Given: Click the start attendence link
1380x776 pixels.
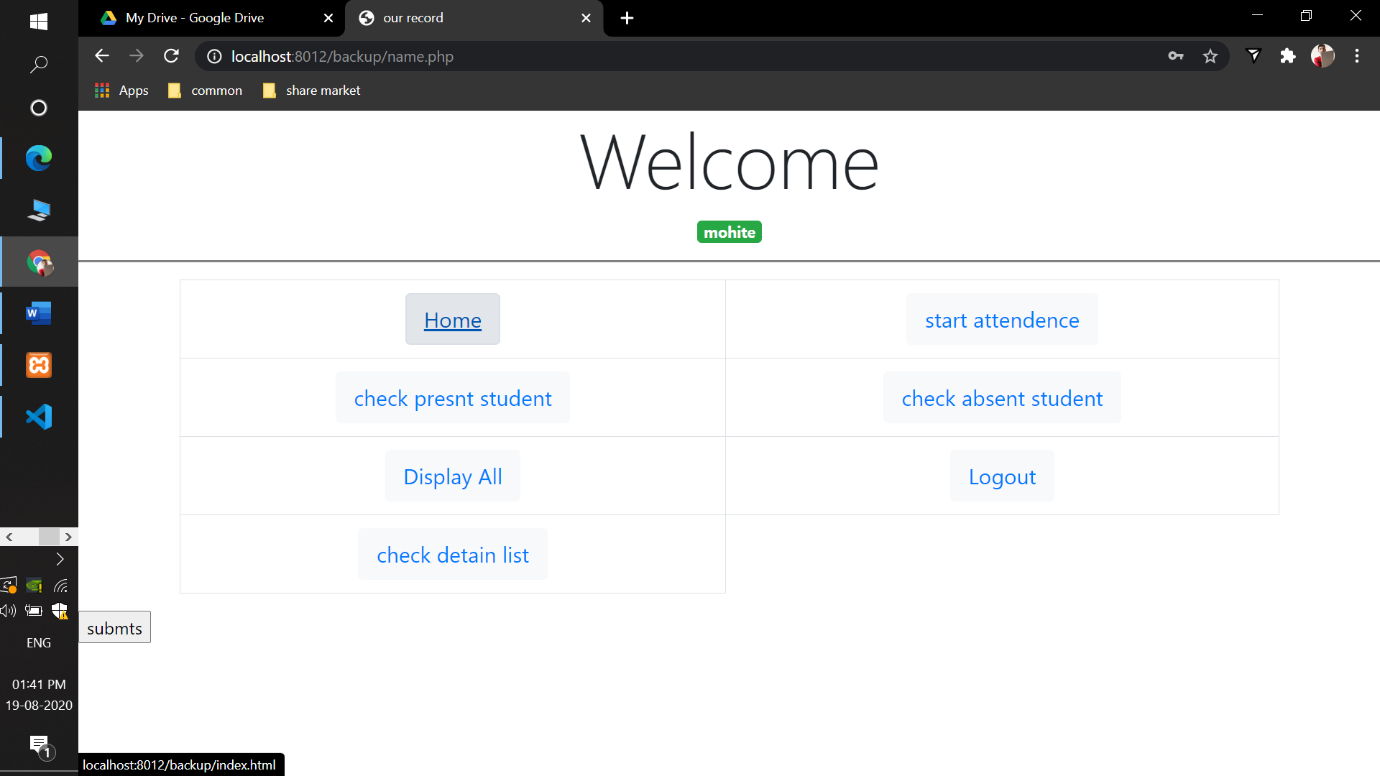Looking at the screenshot, I should point(1001,319).
